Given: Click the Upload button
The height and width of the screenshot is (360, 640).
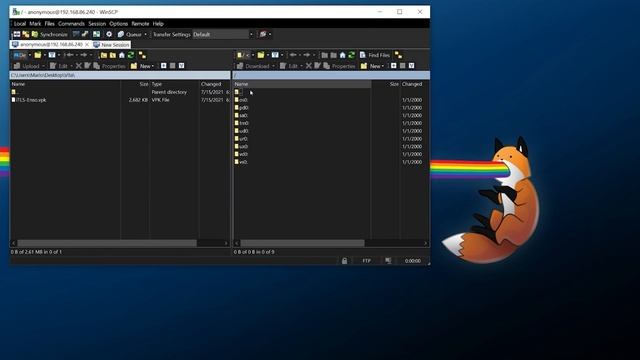Looking at the screenshot, I should pyautogui.click(x=27, y=66).
